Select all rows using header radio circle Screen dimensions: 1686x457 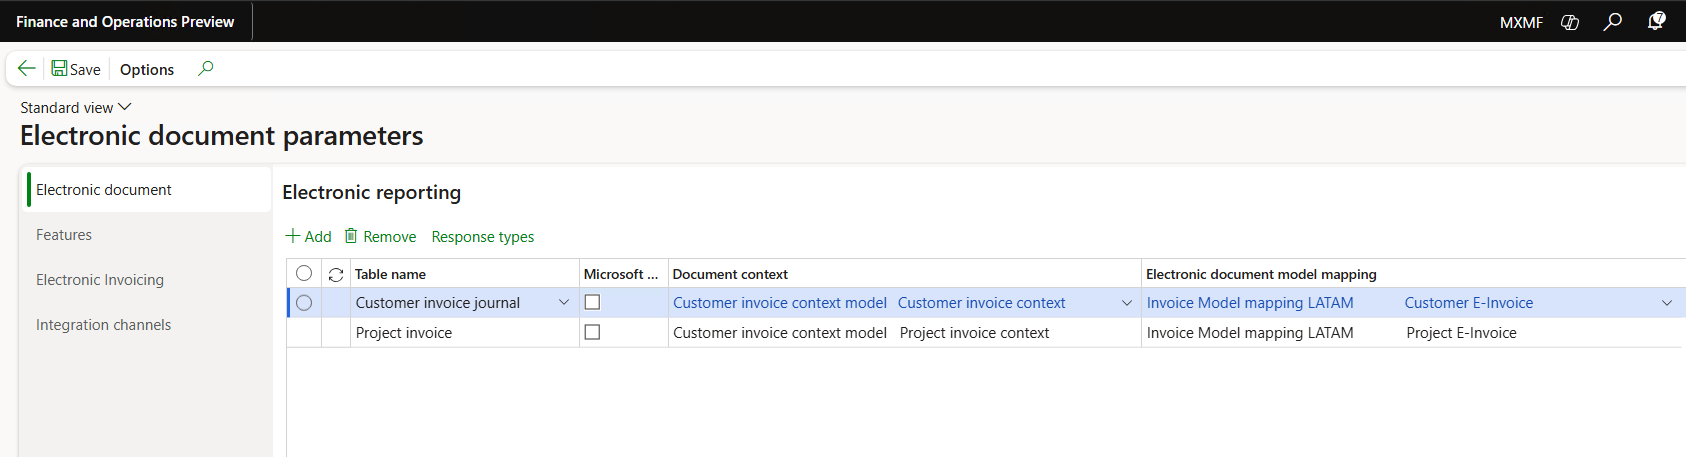coord(304,273)
